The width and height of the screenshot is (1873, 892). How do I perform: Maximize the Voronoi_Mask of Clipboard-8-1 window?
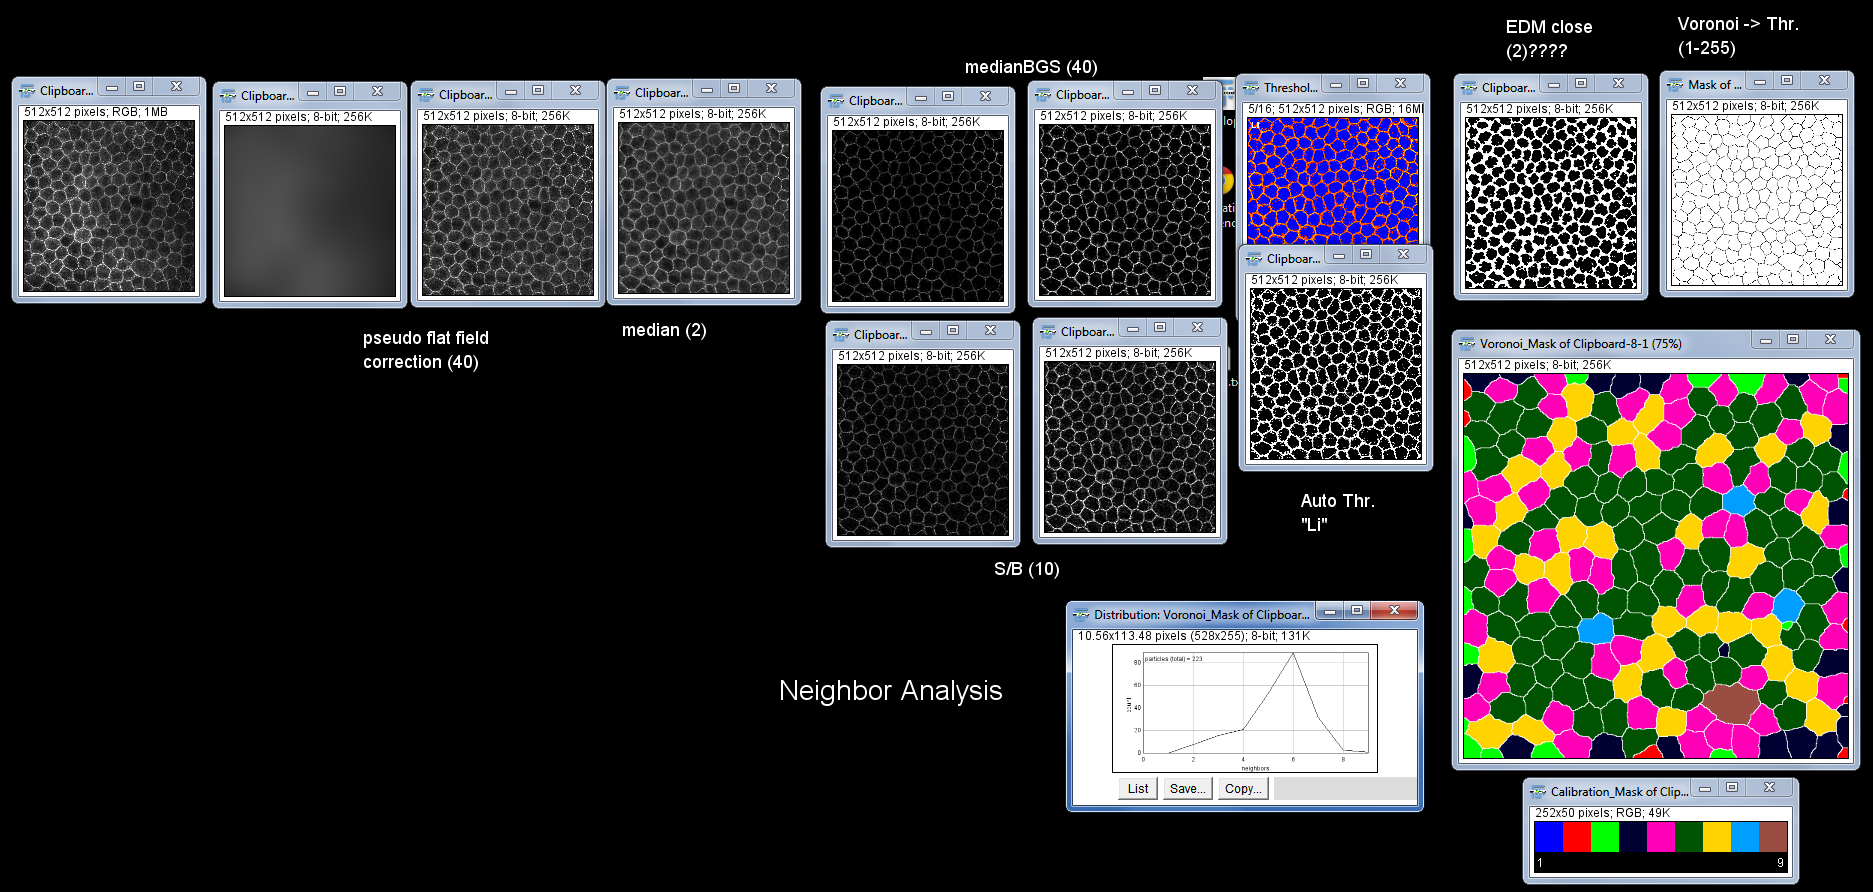[x=1793, y=340]
